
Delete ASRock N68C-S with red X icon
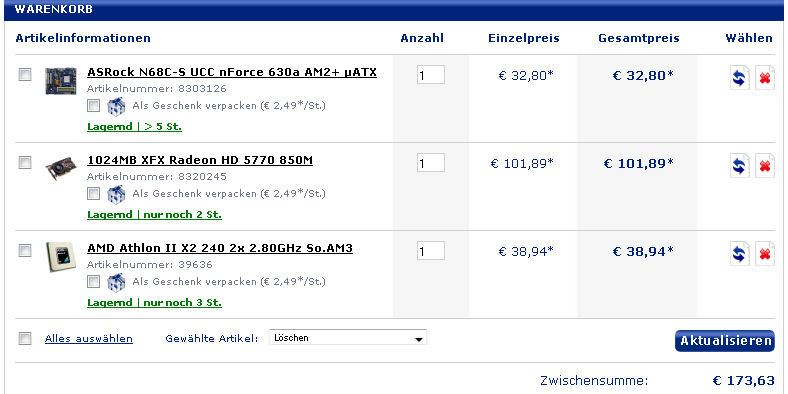[x=765, y=78]
